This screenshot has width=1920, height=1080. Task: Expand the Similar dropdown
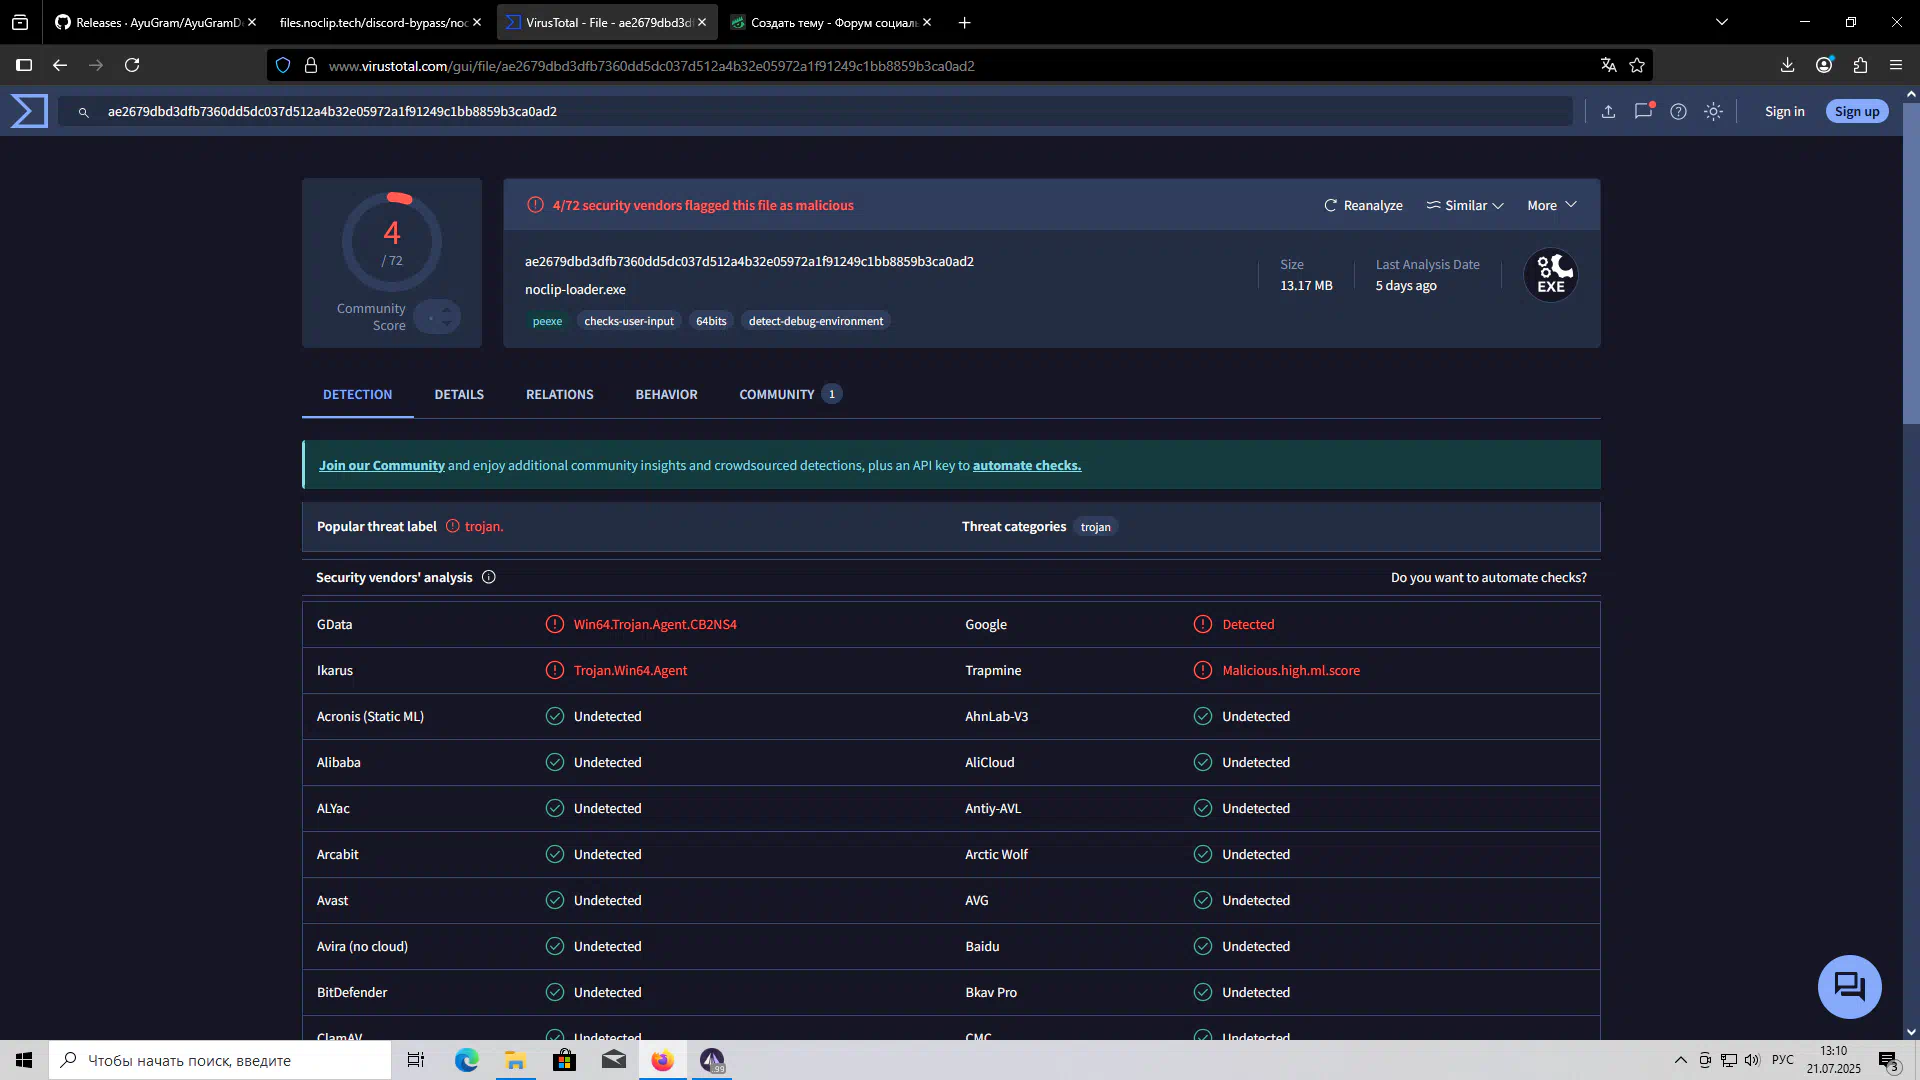[1465, 206]
